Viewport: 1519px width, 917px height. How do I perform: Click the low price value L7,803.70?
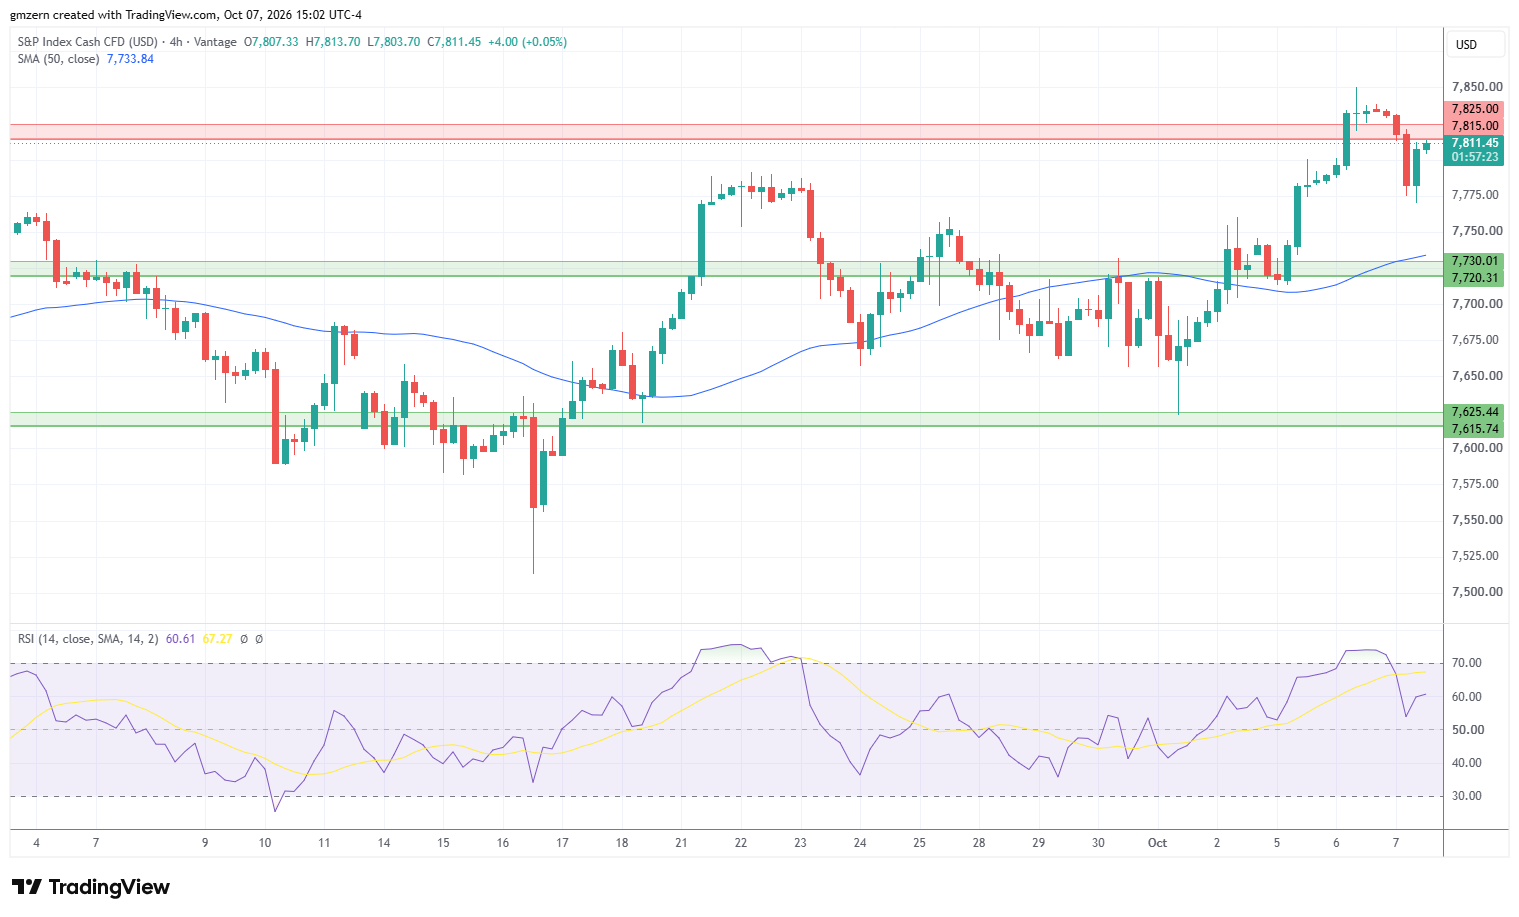click(x=393, y=42)
